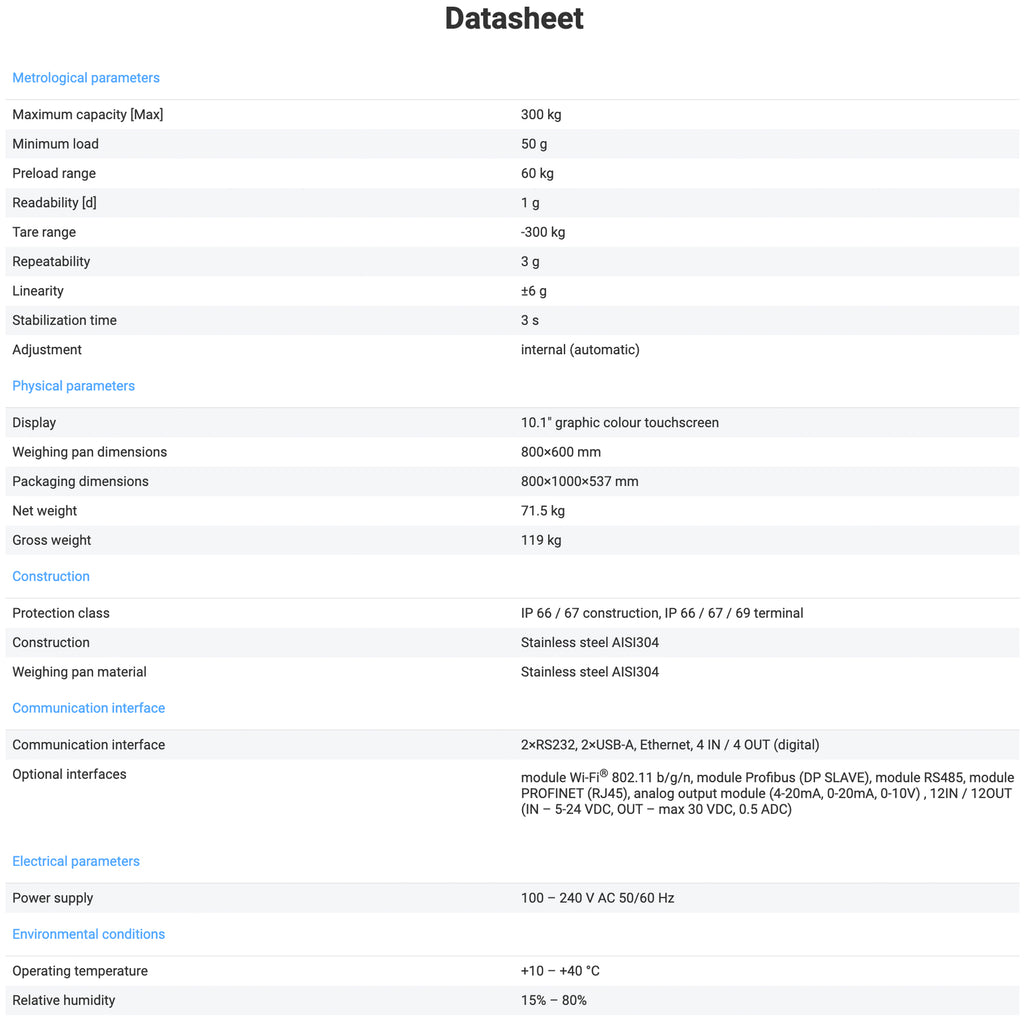Click the Minimum load row label
1024x1024 pixels.
click(x=55, y=144)
